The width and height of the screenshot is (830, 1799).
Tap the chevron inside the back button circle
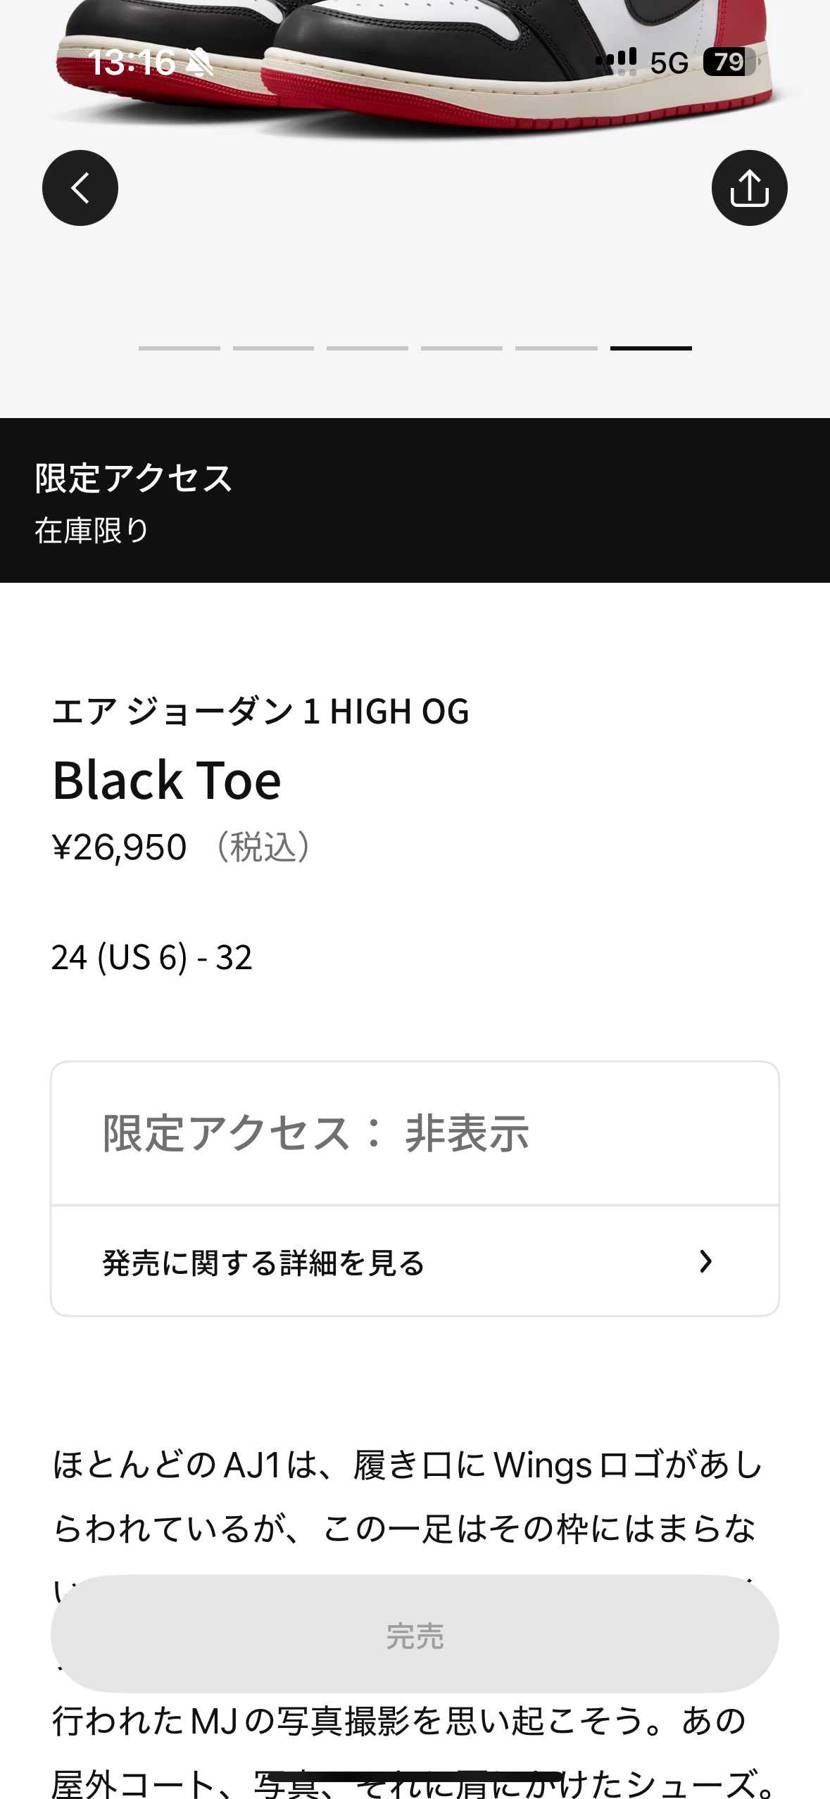click(x=80, y=188)
